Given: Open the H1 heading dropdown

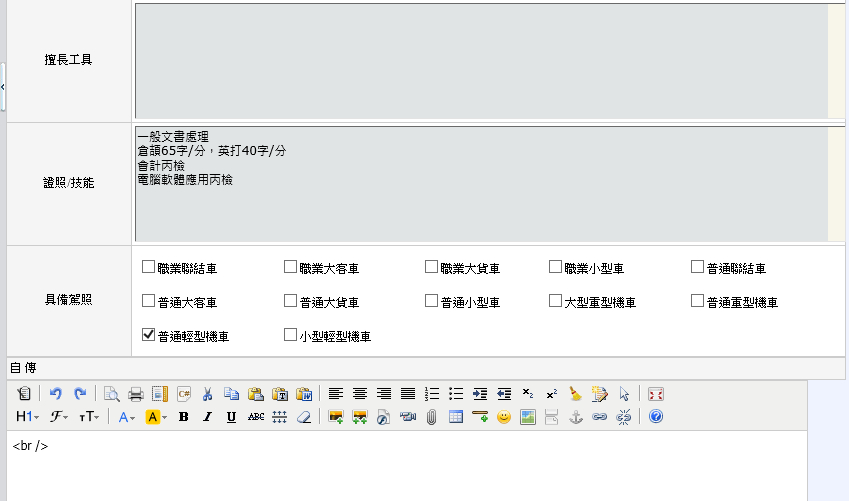Looking at the screenshot, I should pos(27,417).
